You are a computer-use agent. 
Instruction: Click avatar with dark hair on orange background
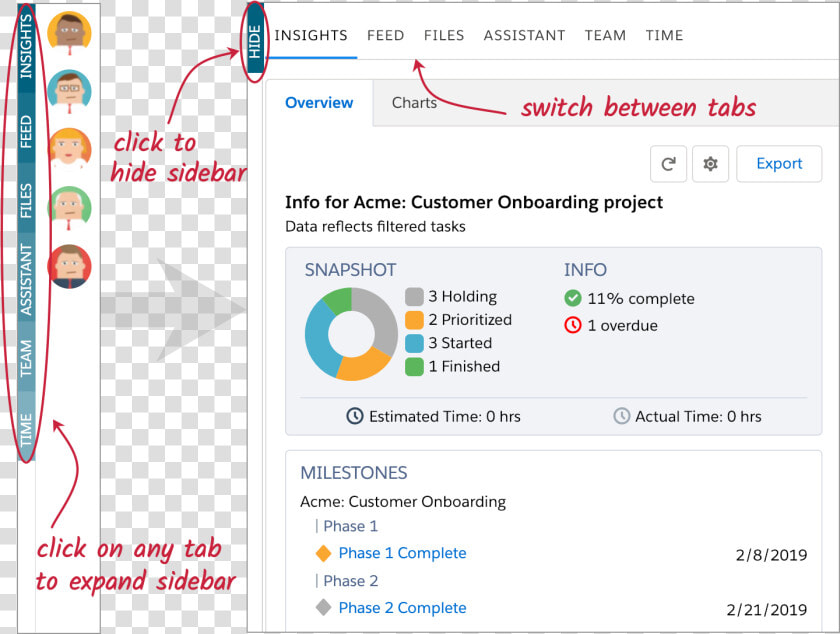69,33
